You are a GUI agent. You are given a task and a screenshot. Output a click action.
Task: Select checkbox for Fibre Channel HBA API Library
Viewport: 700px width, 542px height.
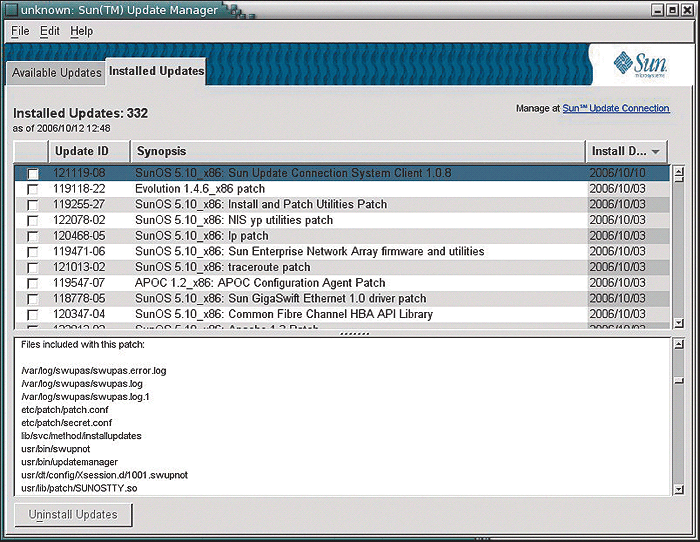coord(33,314)
